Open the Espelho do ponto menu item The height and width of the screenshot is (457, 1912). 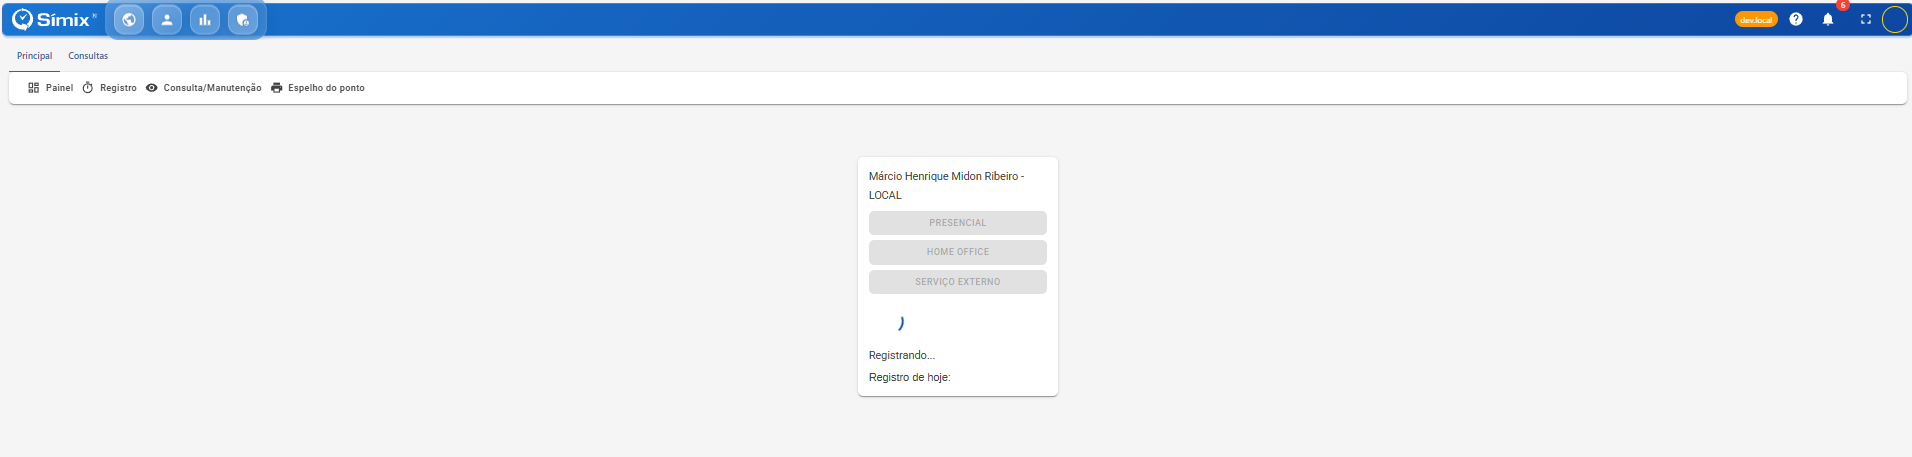[317, 88]
